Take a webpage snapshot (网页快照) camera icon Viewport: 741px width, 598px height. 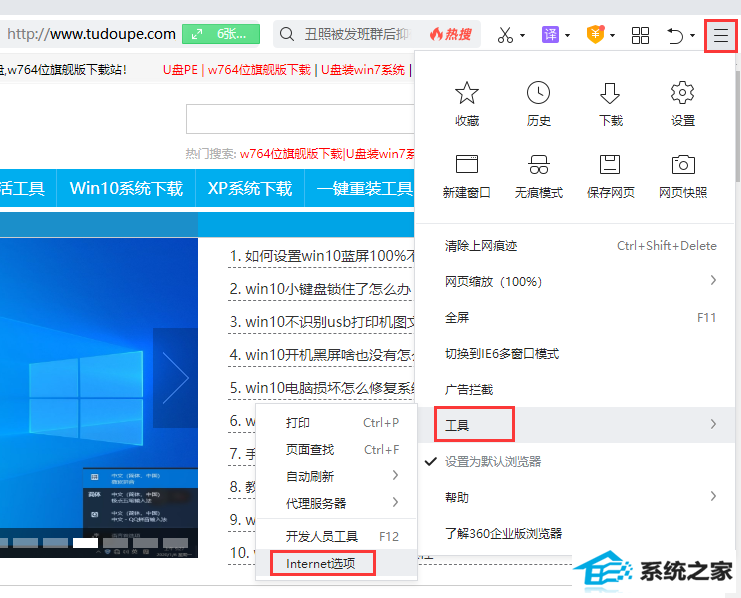[682, 165]
